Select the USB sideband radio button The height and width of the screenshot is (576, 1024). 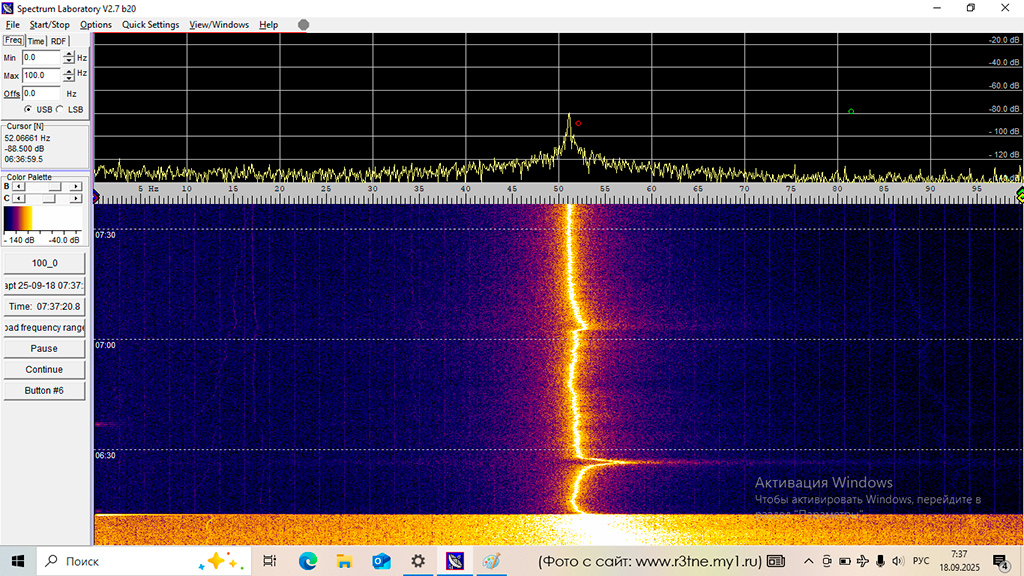[28, 109]
